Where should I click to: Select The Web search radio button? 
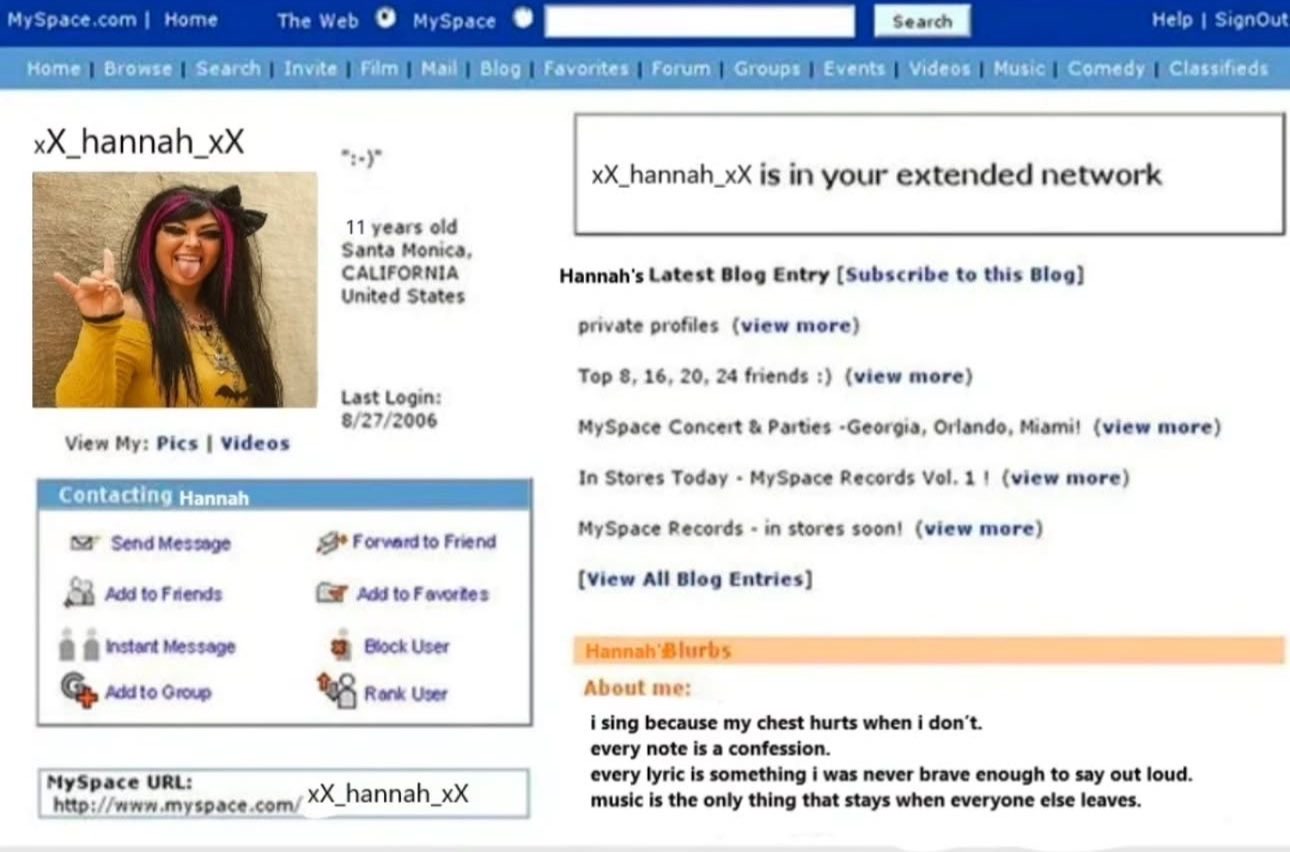[x=385, y=18]
